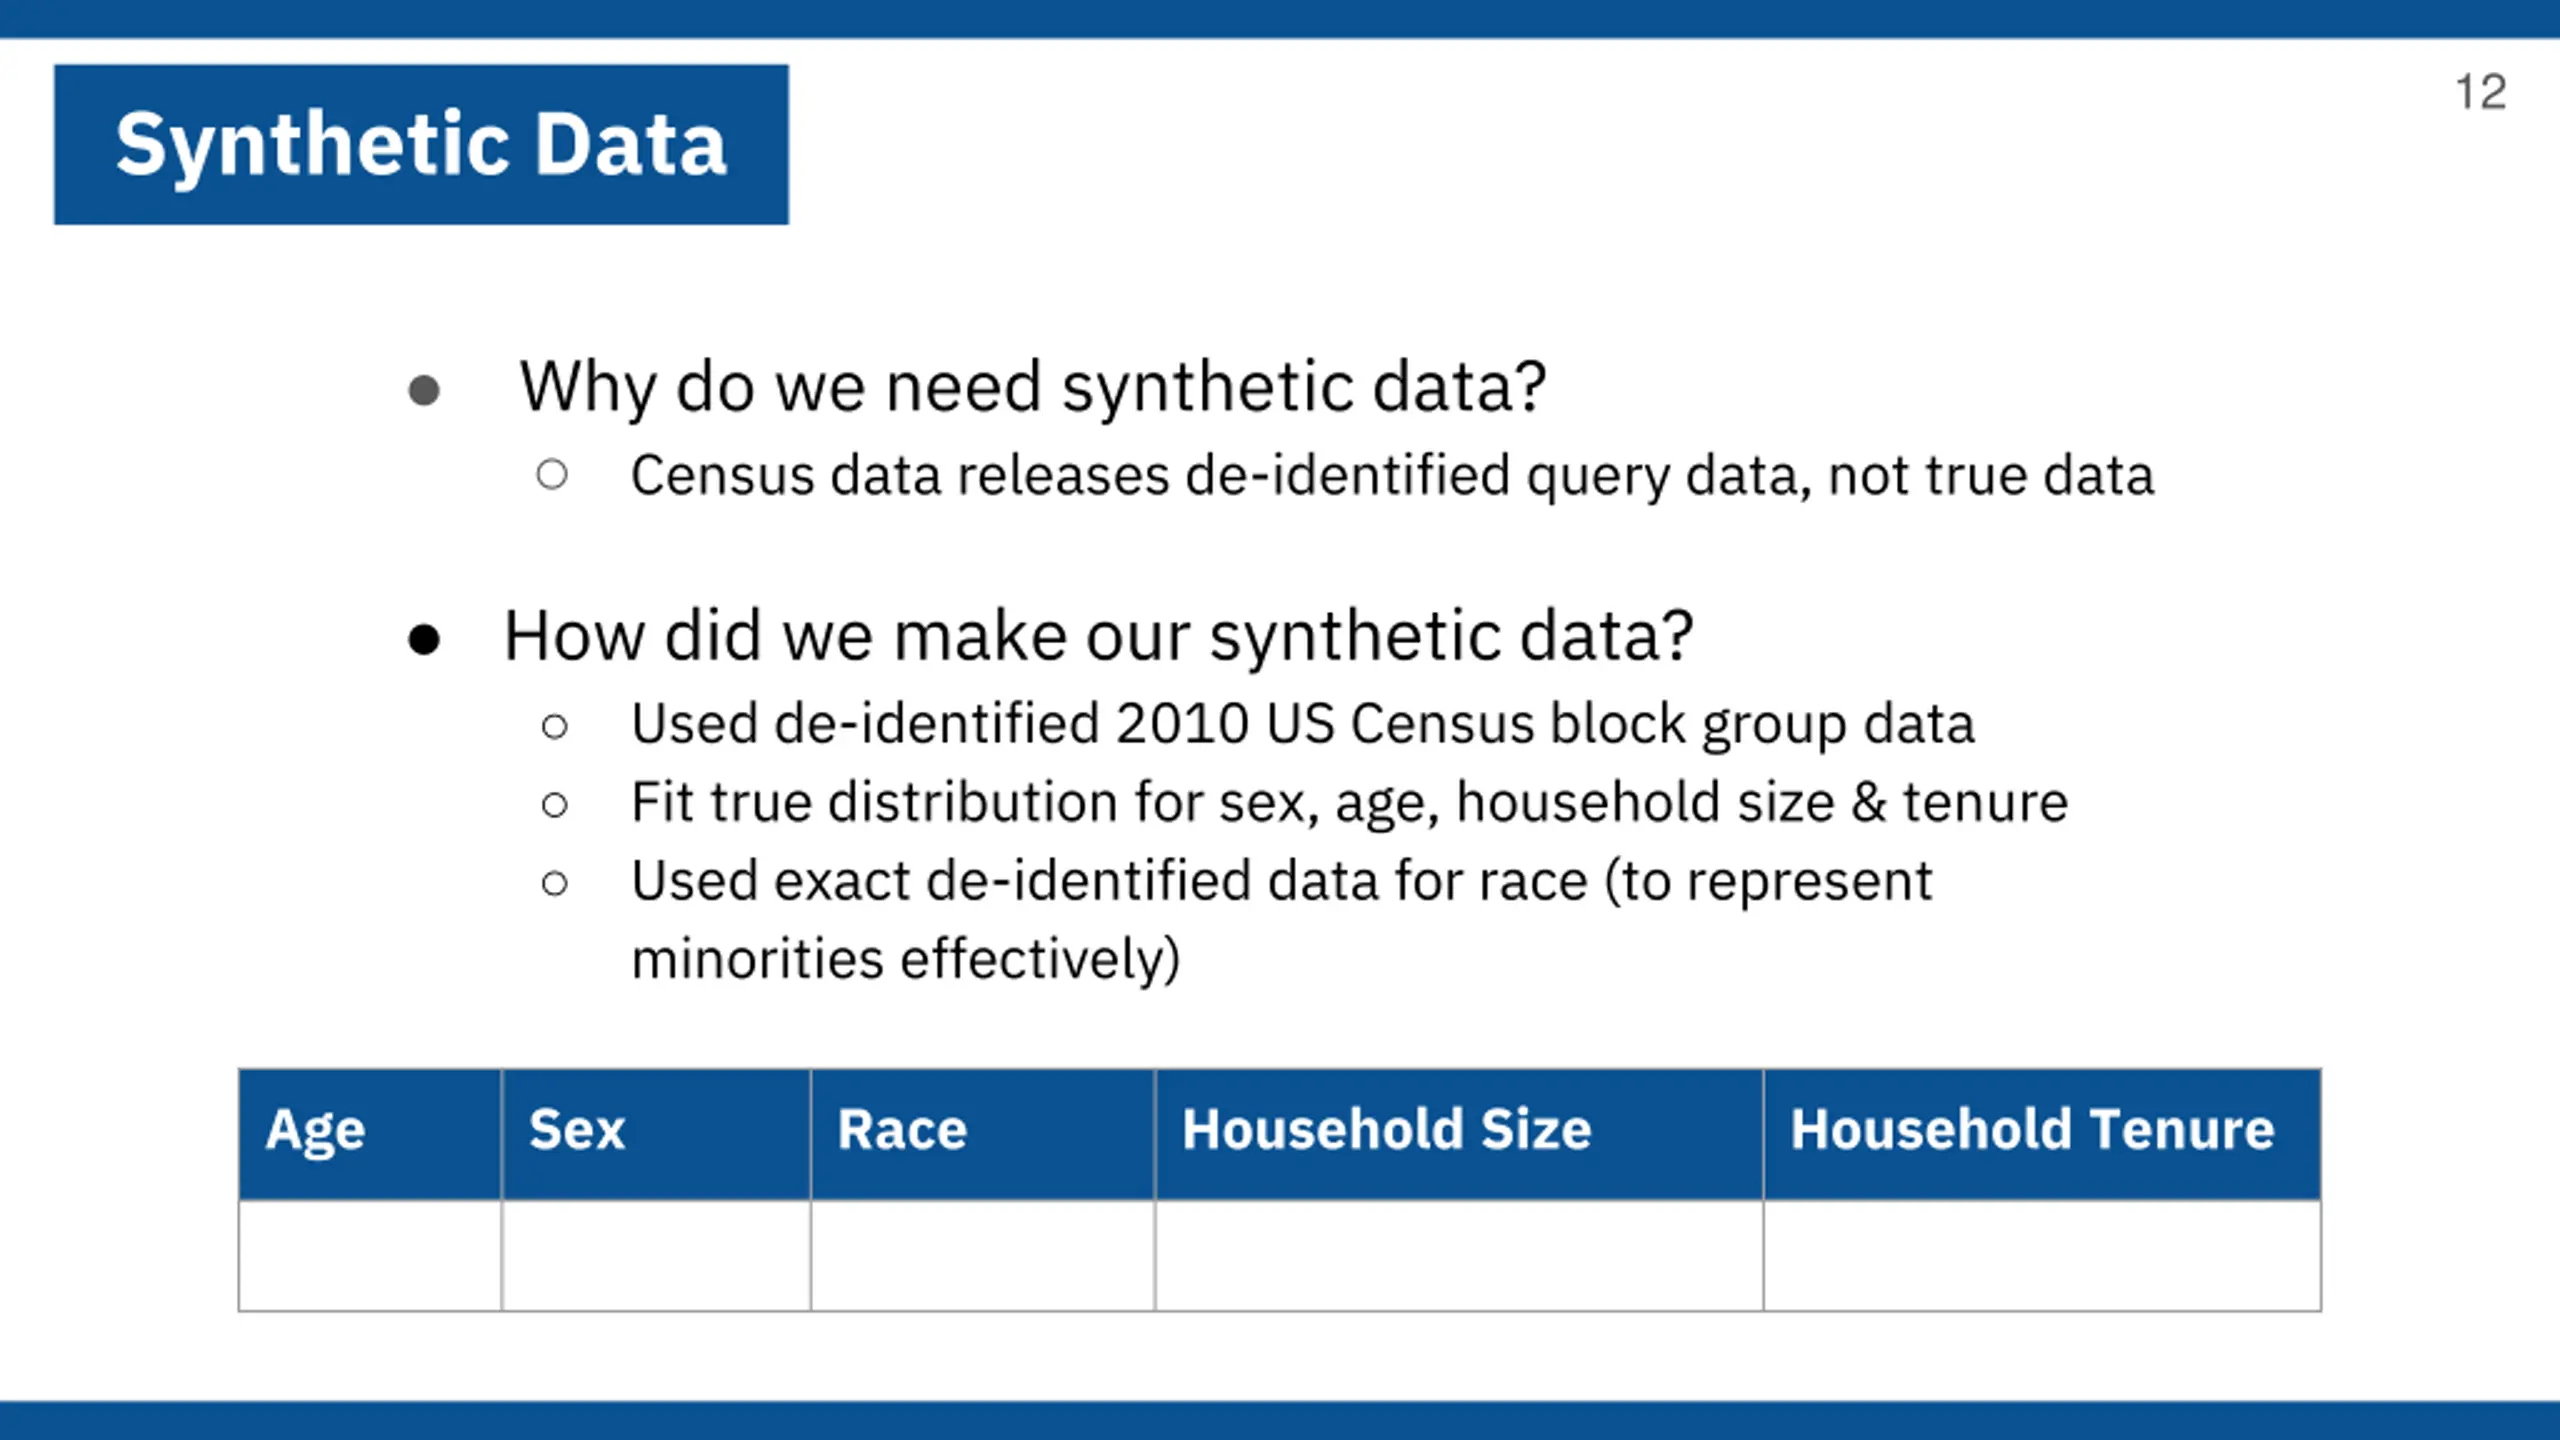This screenshot has width=2560, height=1440.
Task: Select the Household Tenure column header
Action: coord(2042,1134)
